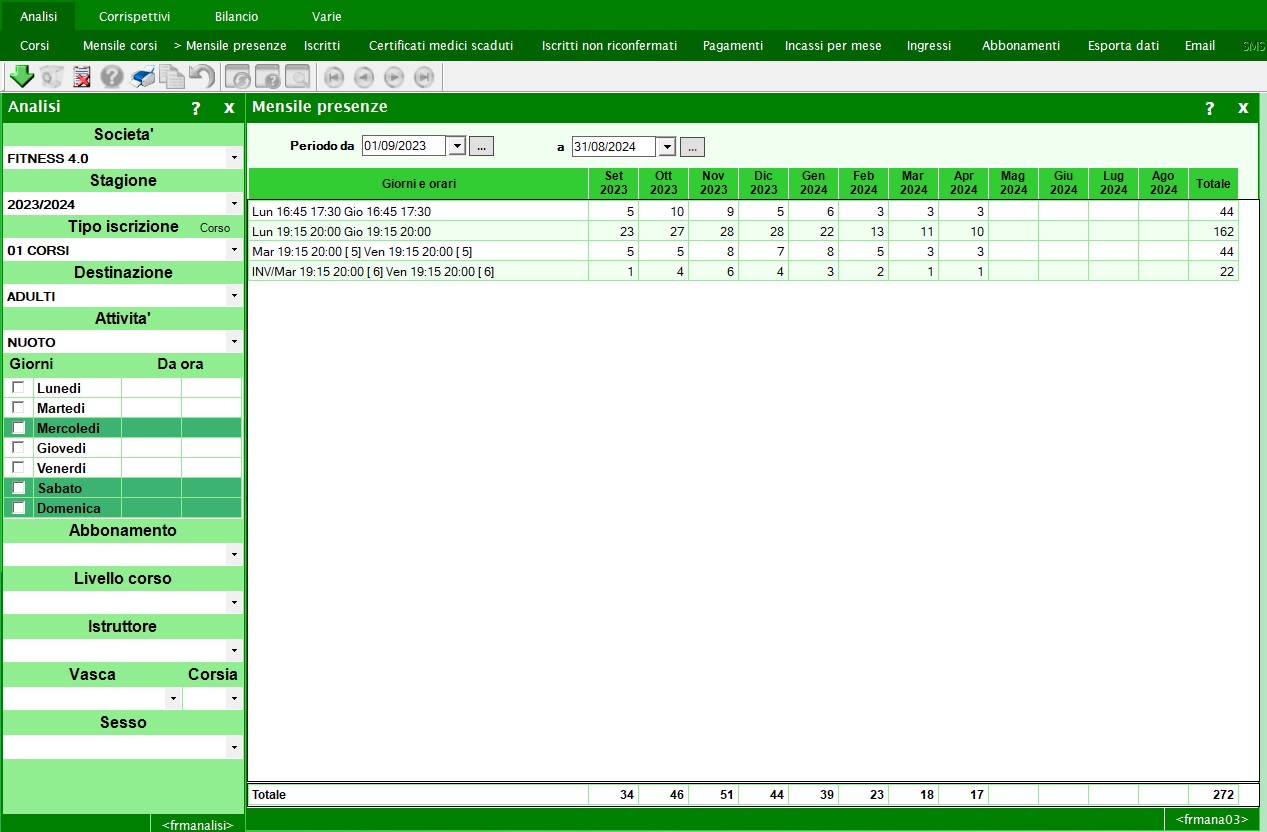Select row Lun 19:15 20:00 Gio 19:15 20:00
Viewport: 1267px width, 832px height.
[743, 231]
